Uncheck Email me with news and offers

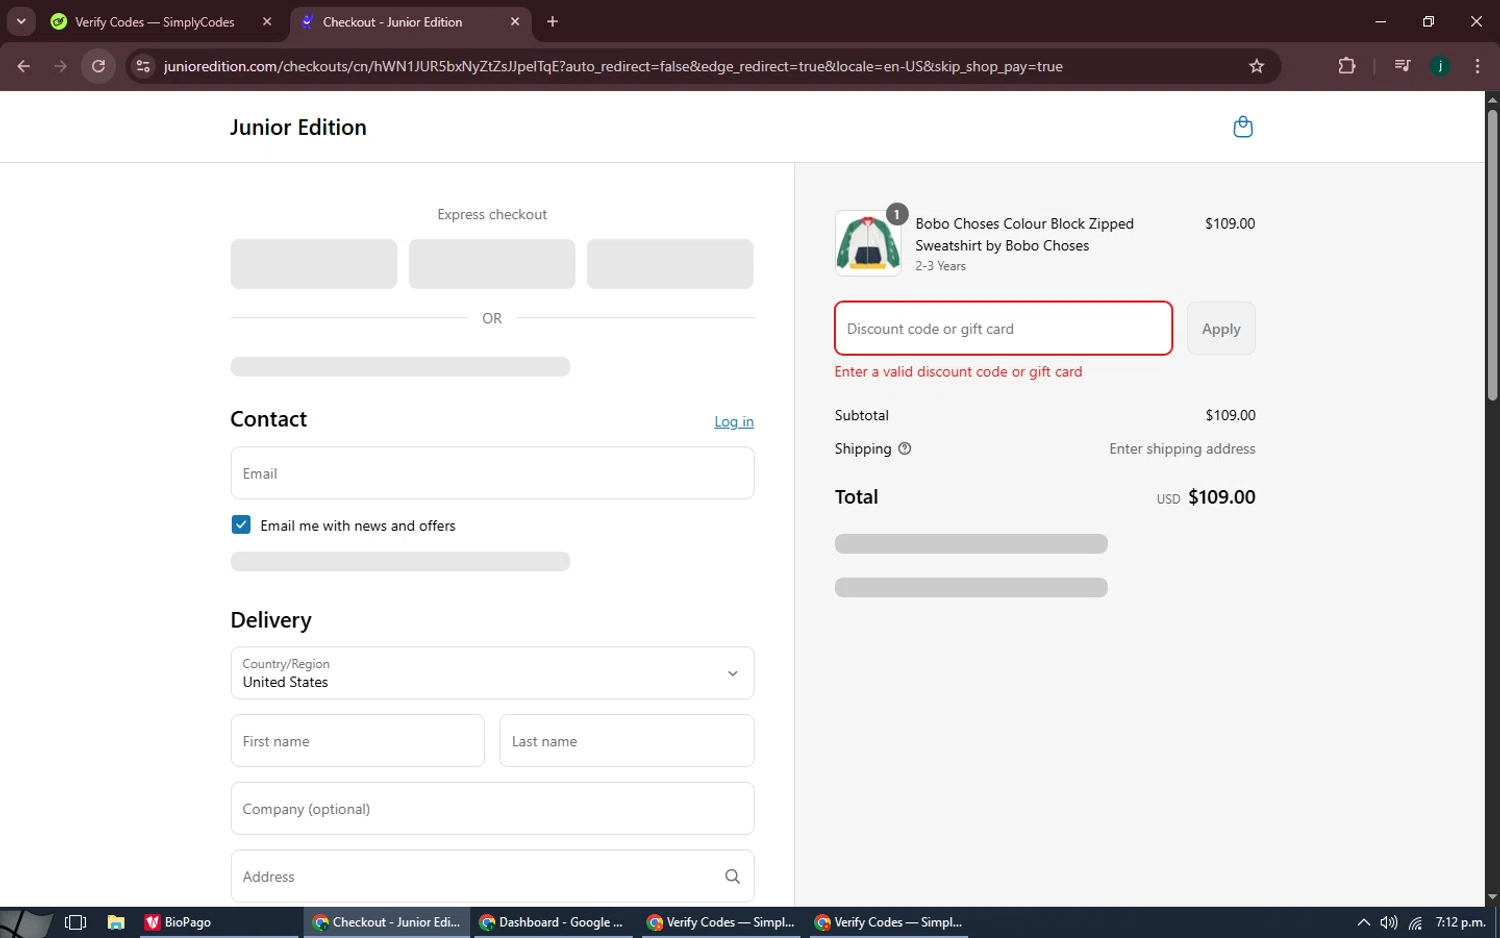coord(241,525)
